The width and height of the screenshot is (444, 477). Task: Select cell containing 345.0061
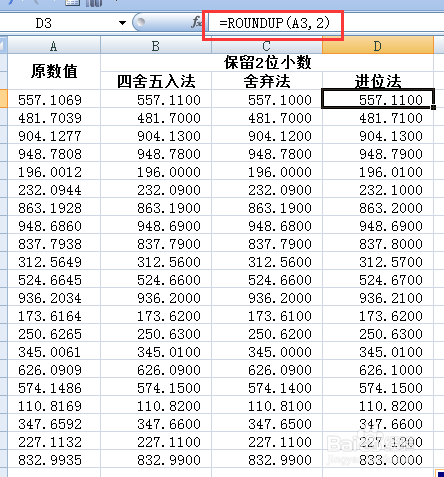tap(54, 352)
